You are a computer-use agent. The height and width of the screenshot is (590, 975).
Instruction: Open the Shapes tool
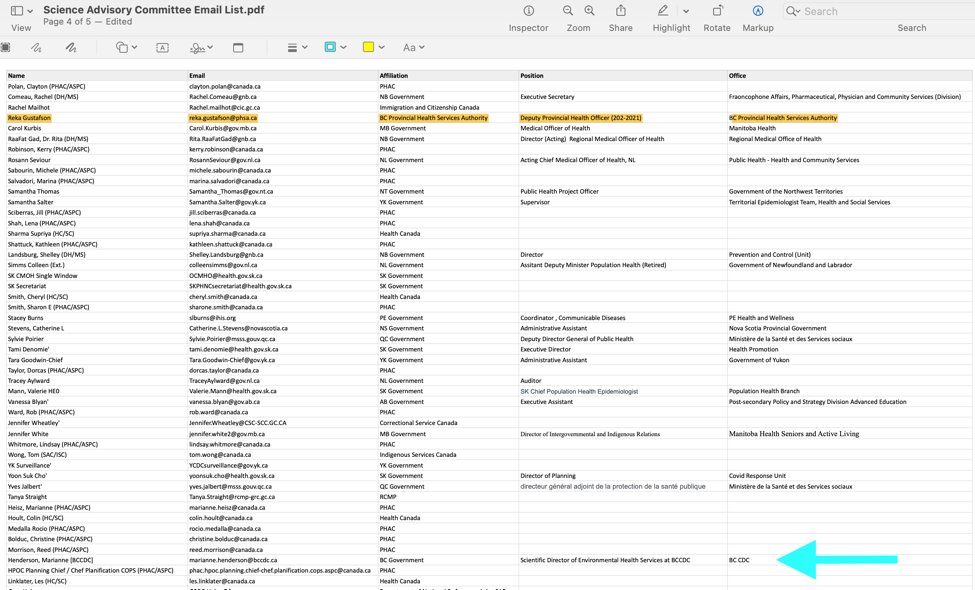tap(122, 47)
